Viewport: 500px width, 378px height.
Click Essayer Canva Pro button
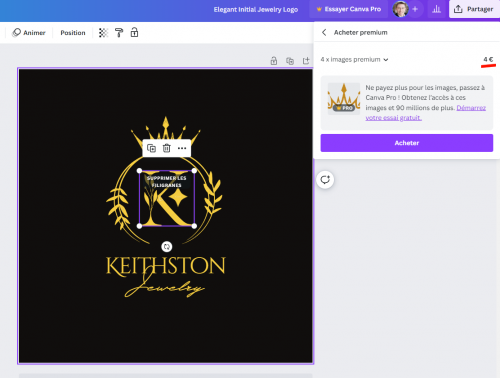(348, 9)
